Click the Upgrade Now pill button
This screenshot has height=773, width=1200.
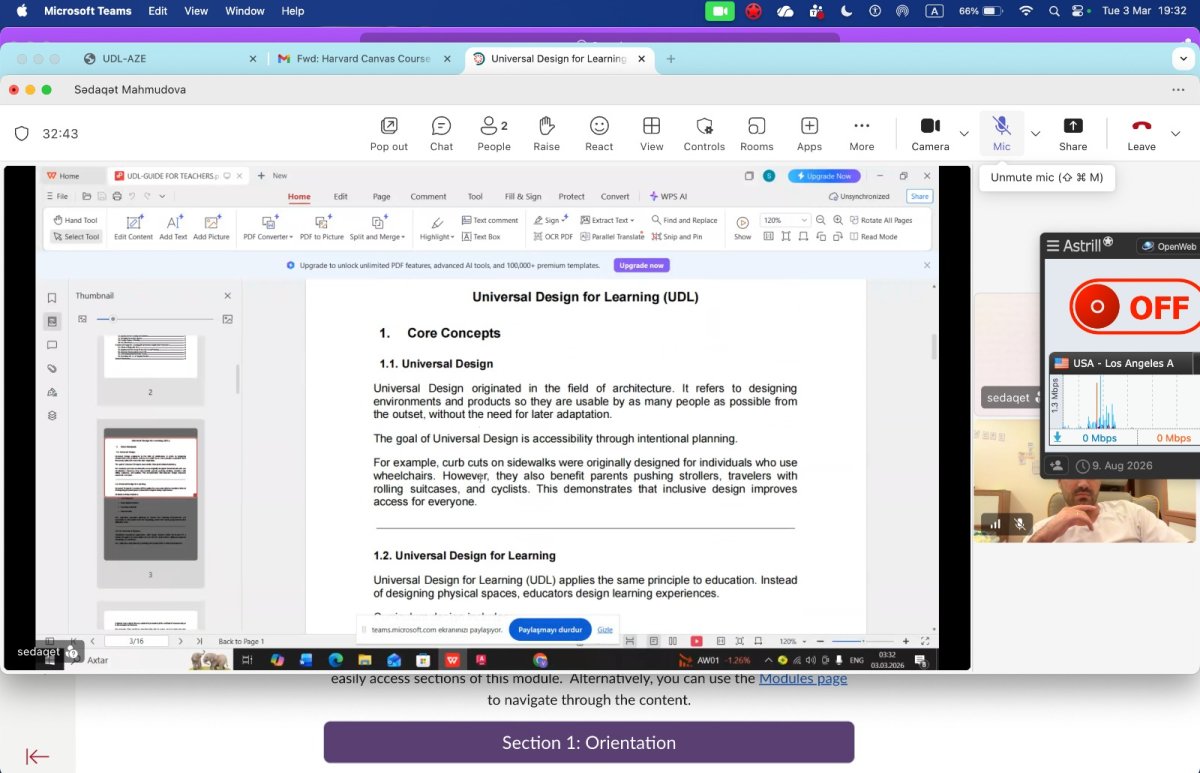point(824,176)
